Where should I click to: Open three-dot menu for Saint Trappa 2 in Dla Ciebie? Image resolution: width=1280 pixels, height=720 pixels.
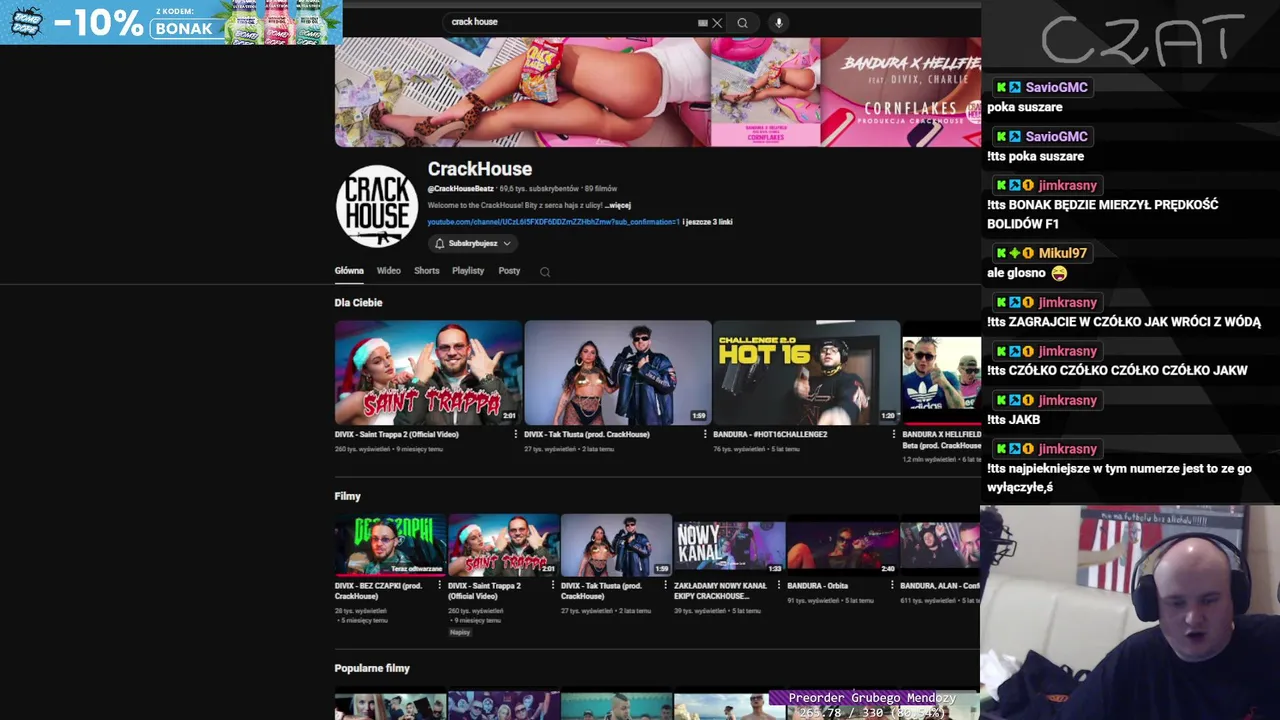point(515,435)
